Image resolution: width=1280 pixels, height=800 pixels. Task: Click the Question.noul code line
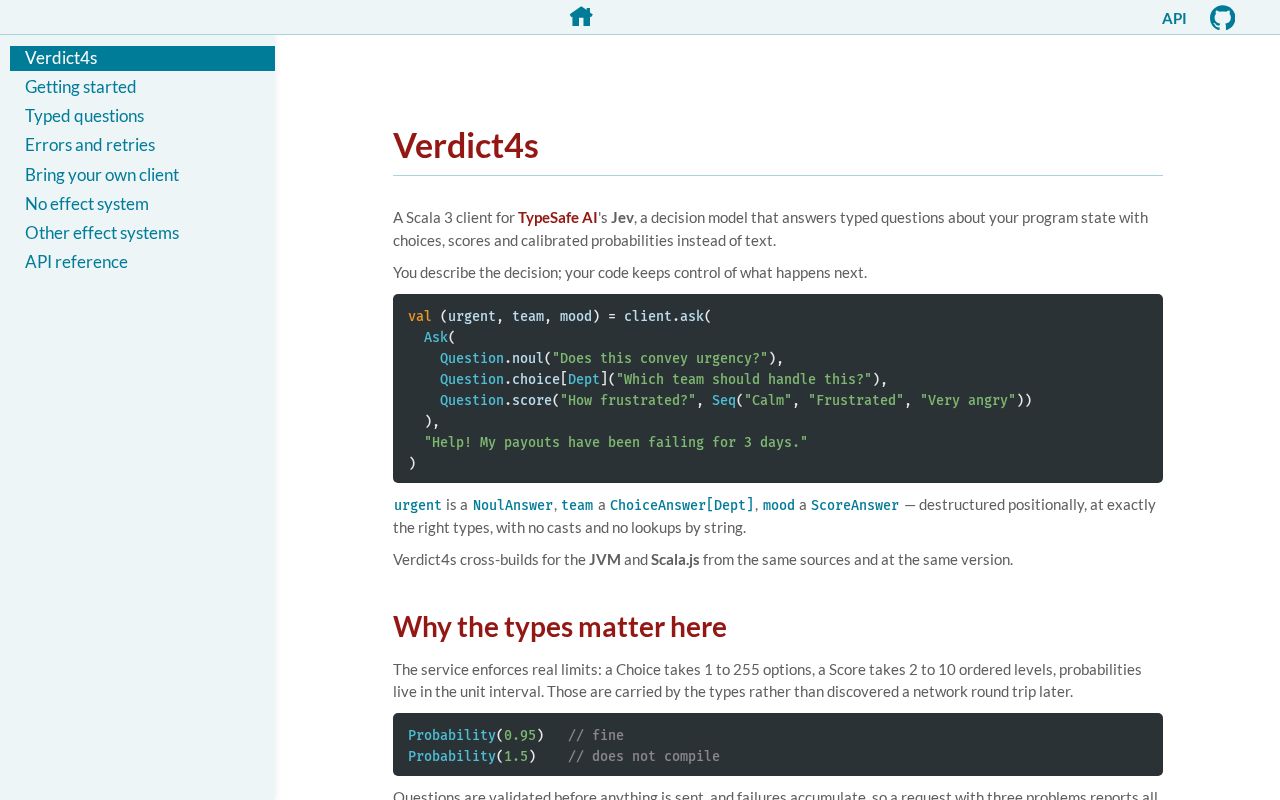612,358
